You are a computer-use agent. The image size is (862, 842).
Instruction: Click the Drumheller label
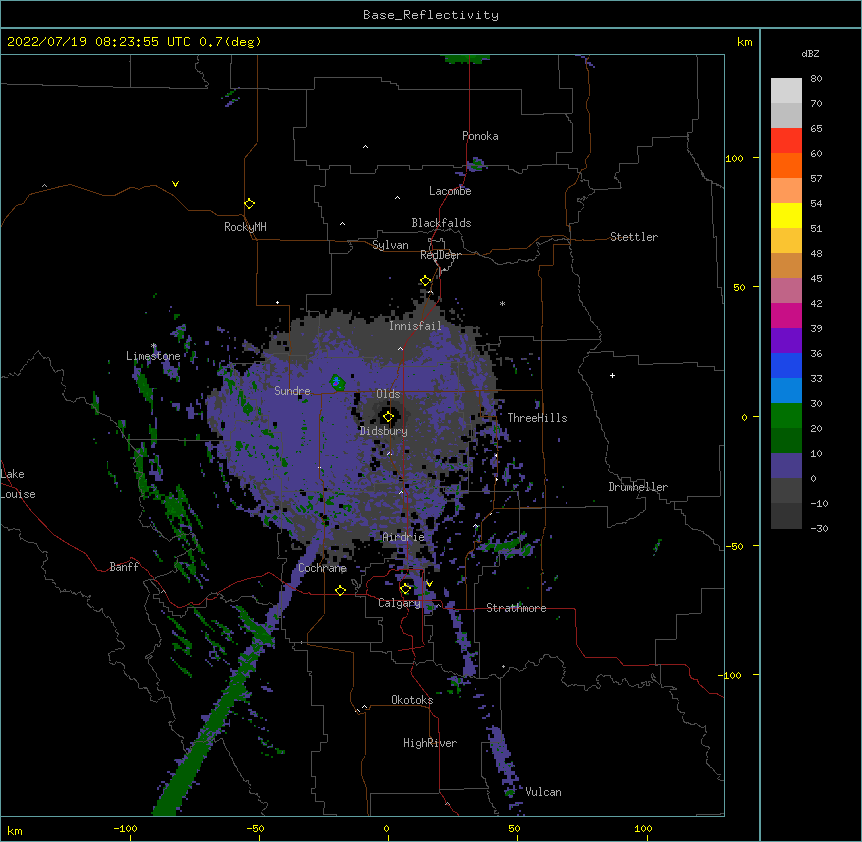pos(638,487)
